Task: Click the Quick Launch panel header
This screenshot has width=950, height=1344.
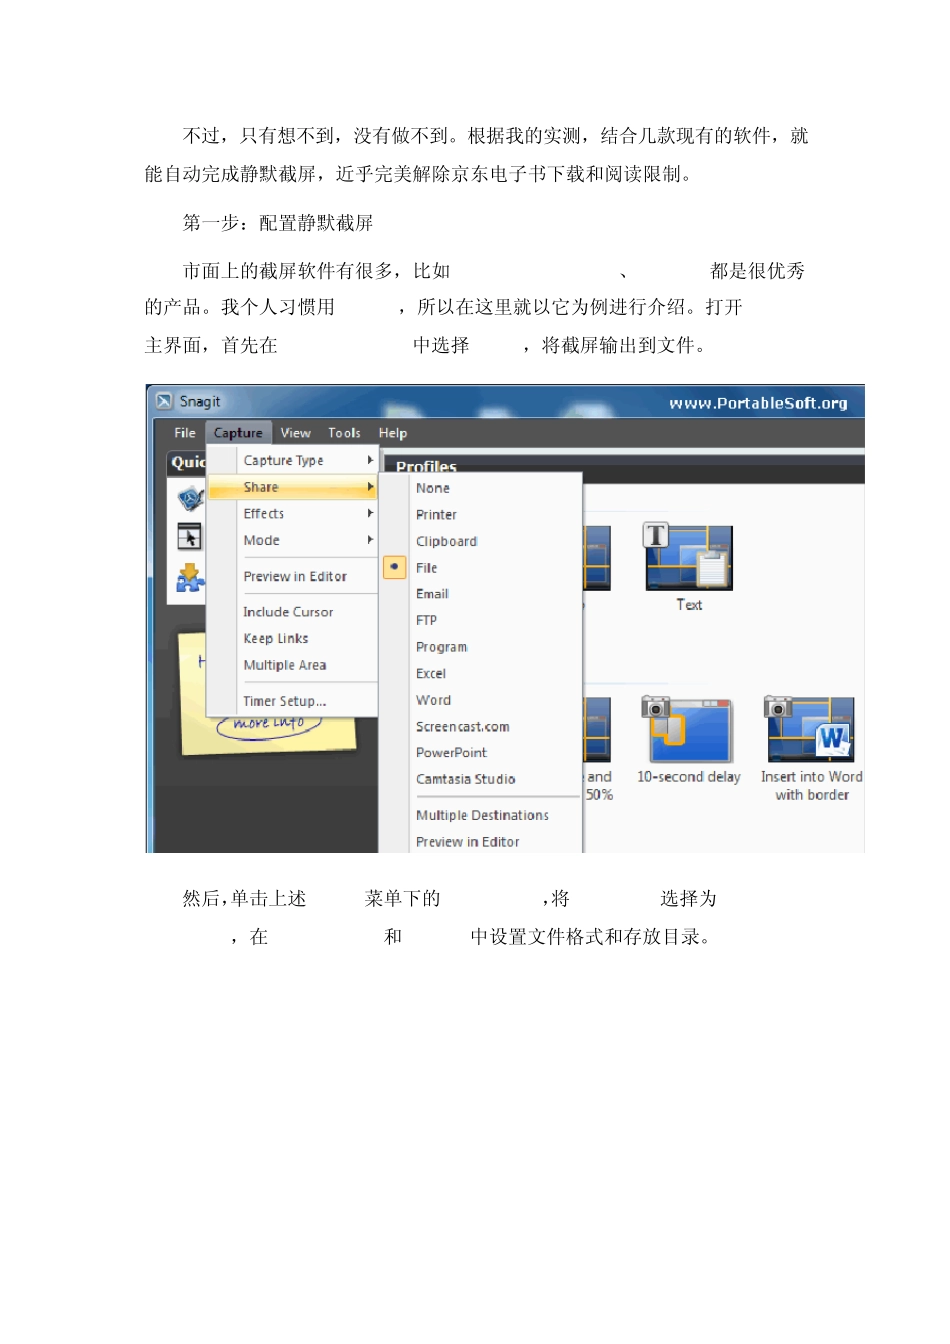Action: point(187,462)
